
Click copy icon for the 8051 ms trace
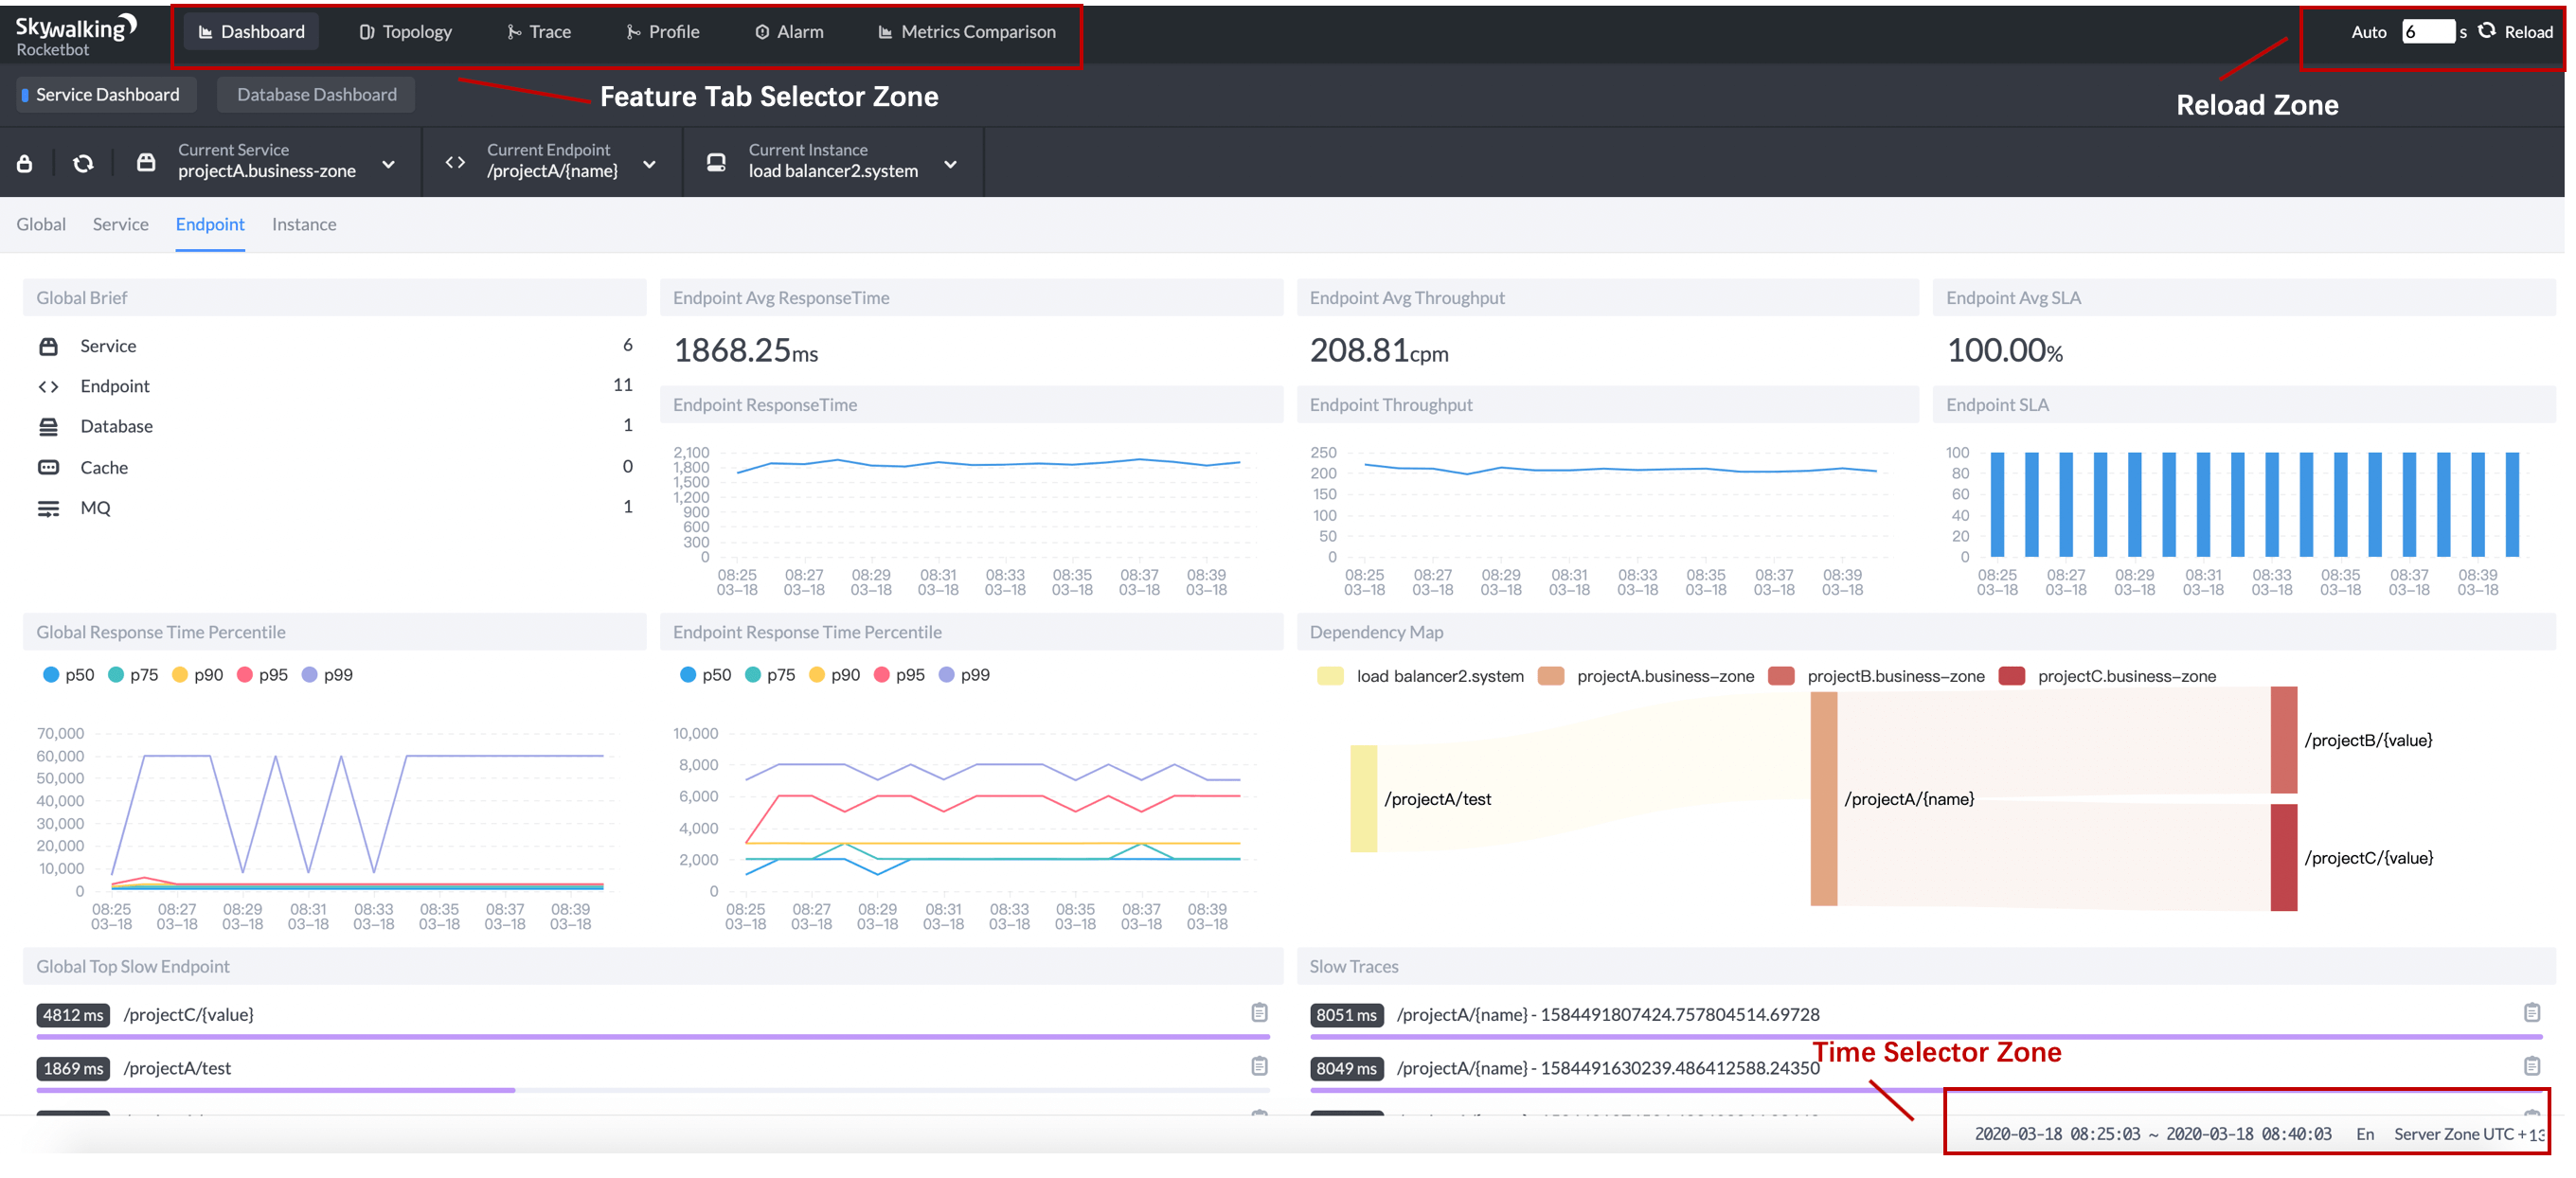2531,1013
